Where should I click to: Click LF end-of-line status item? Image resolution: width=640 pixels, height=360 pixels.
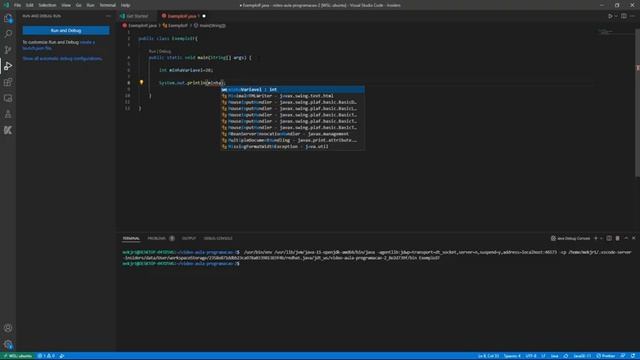(x=543, y=356)
